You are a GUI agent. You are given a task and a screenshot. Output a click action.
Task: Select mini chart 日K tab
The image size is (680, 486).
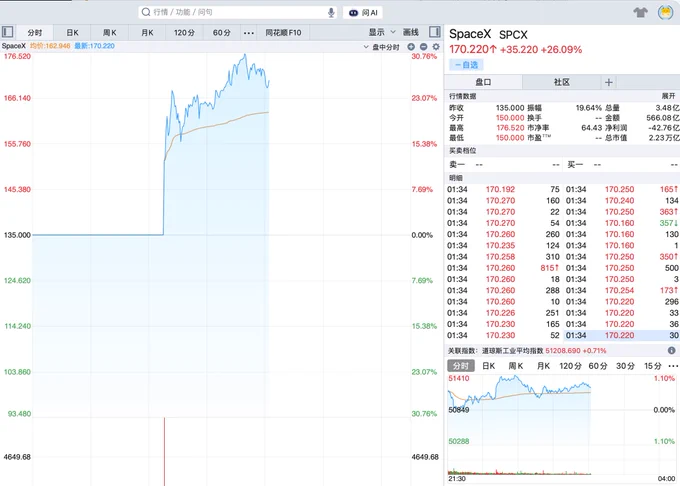pyautogui.click(x=488, y=366)
